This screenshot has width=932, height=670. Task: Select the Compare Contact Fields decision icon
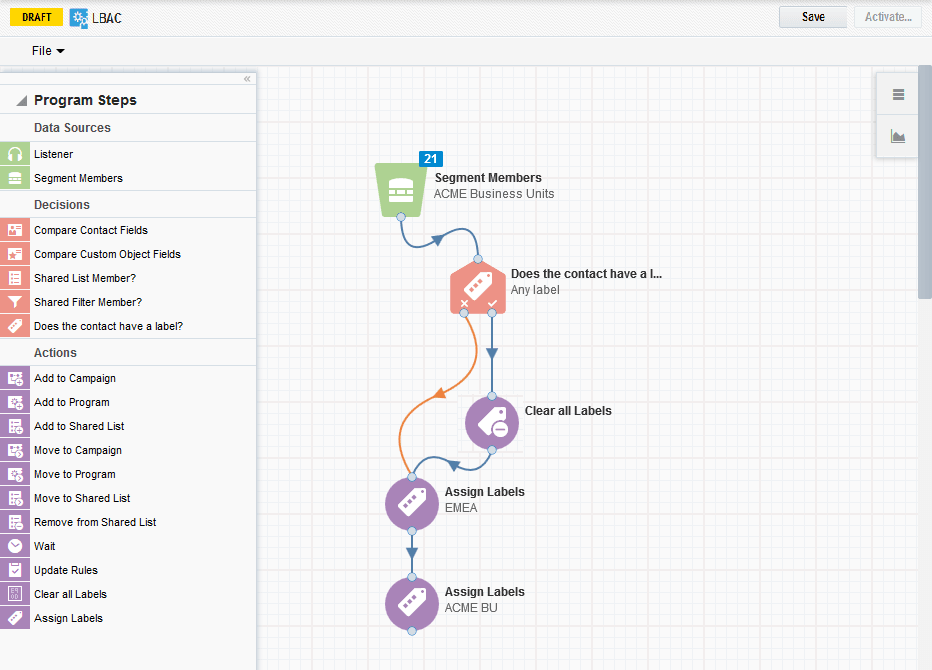tap(14, 230)
